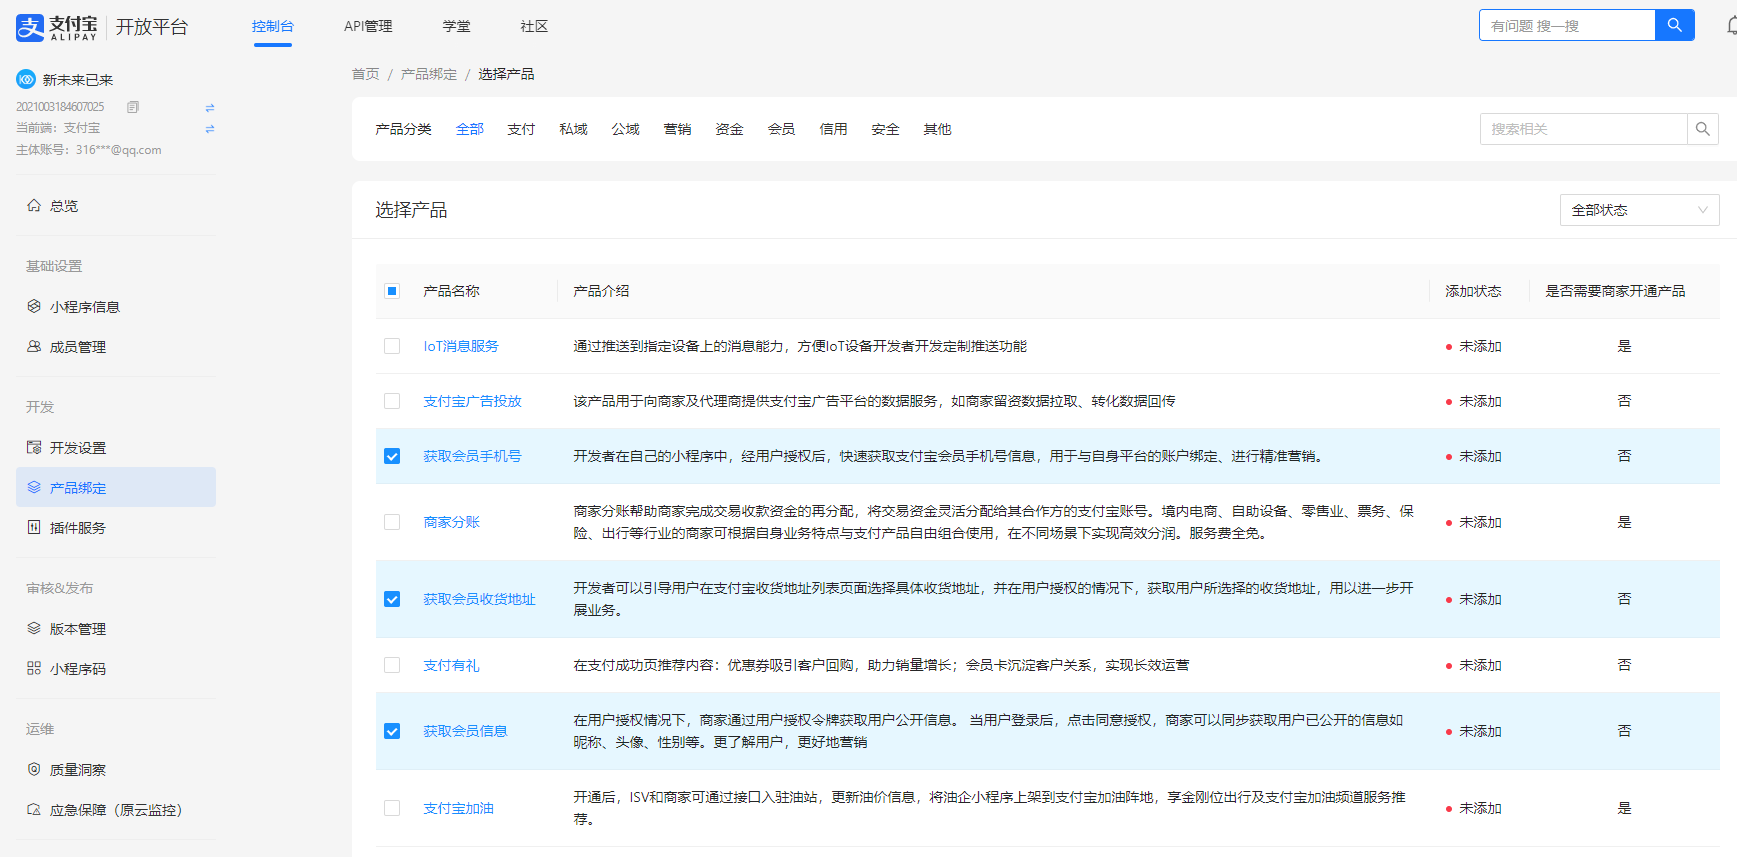The height and width of the screenshot is (857, 1737).
Task: Open the notification bell
Action: point(1731,26)
